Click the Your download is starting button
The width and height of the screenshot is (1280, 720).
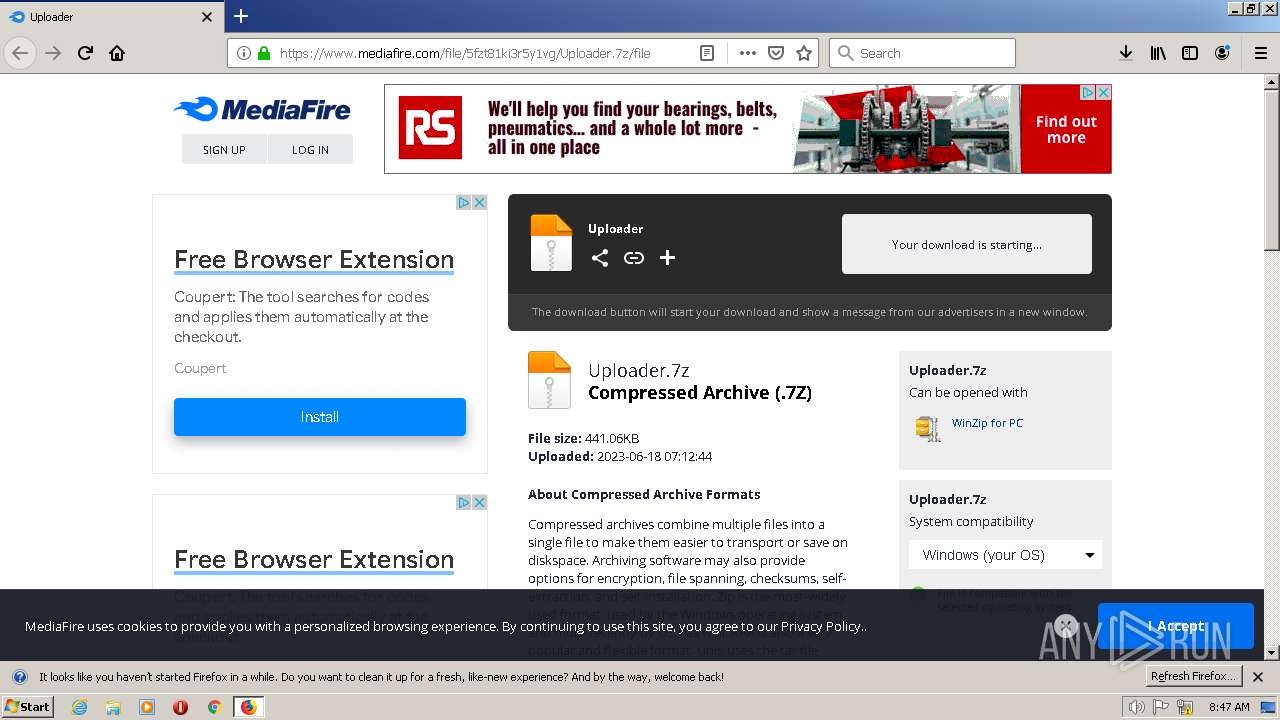point(967,244)
